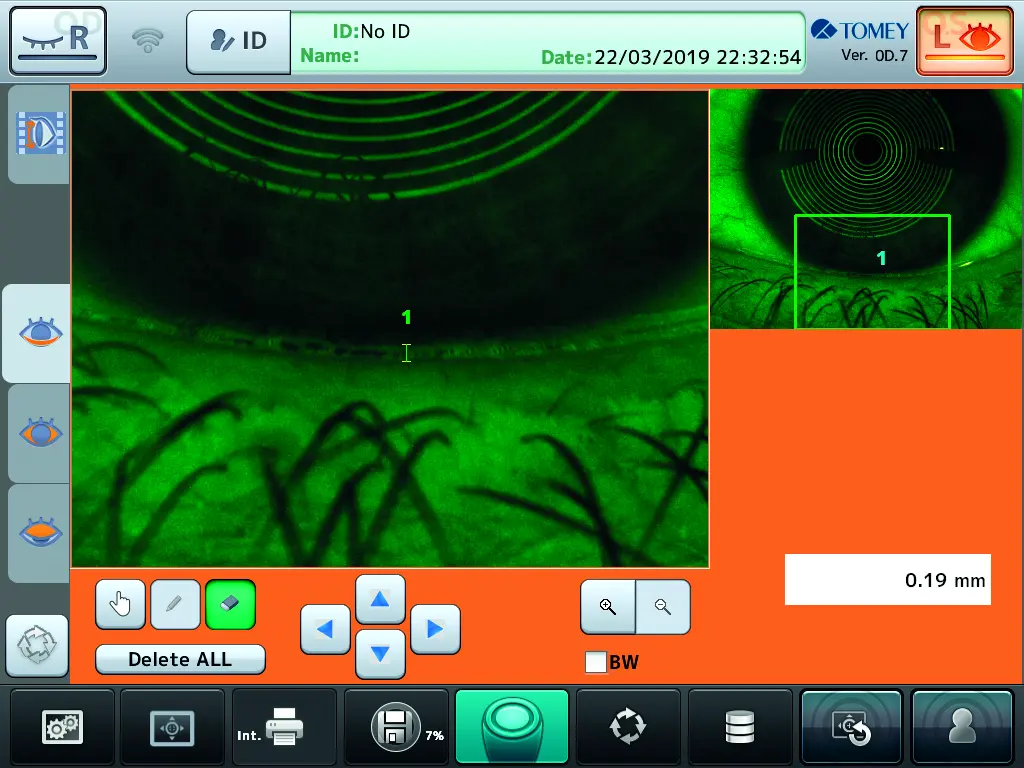
Task: Open the video film strip tab
Action: tap(40, 134)
